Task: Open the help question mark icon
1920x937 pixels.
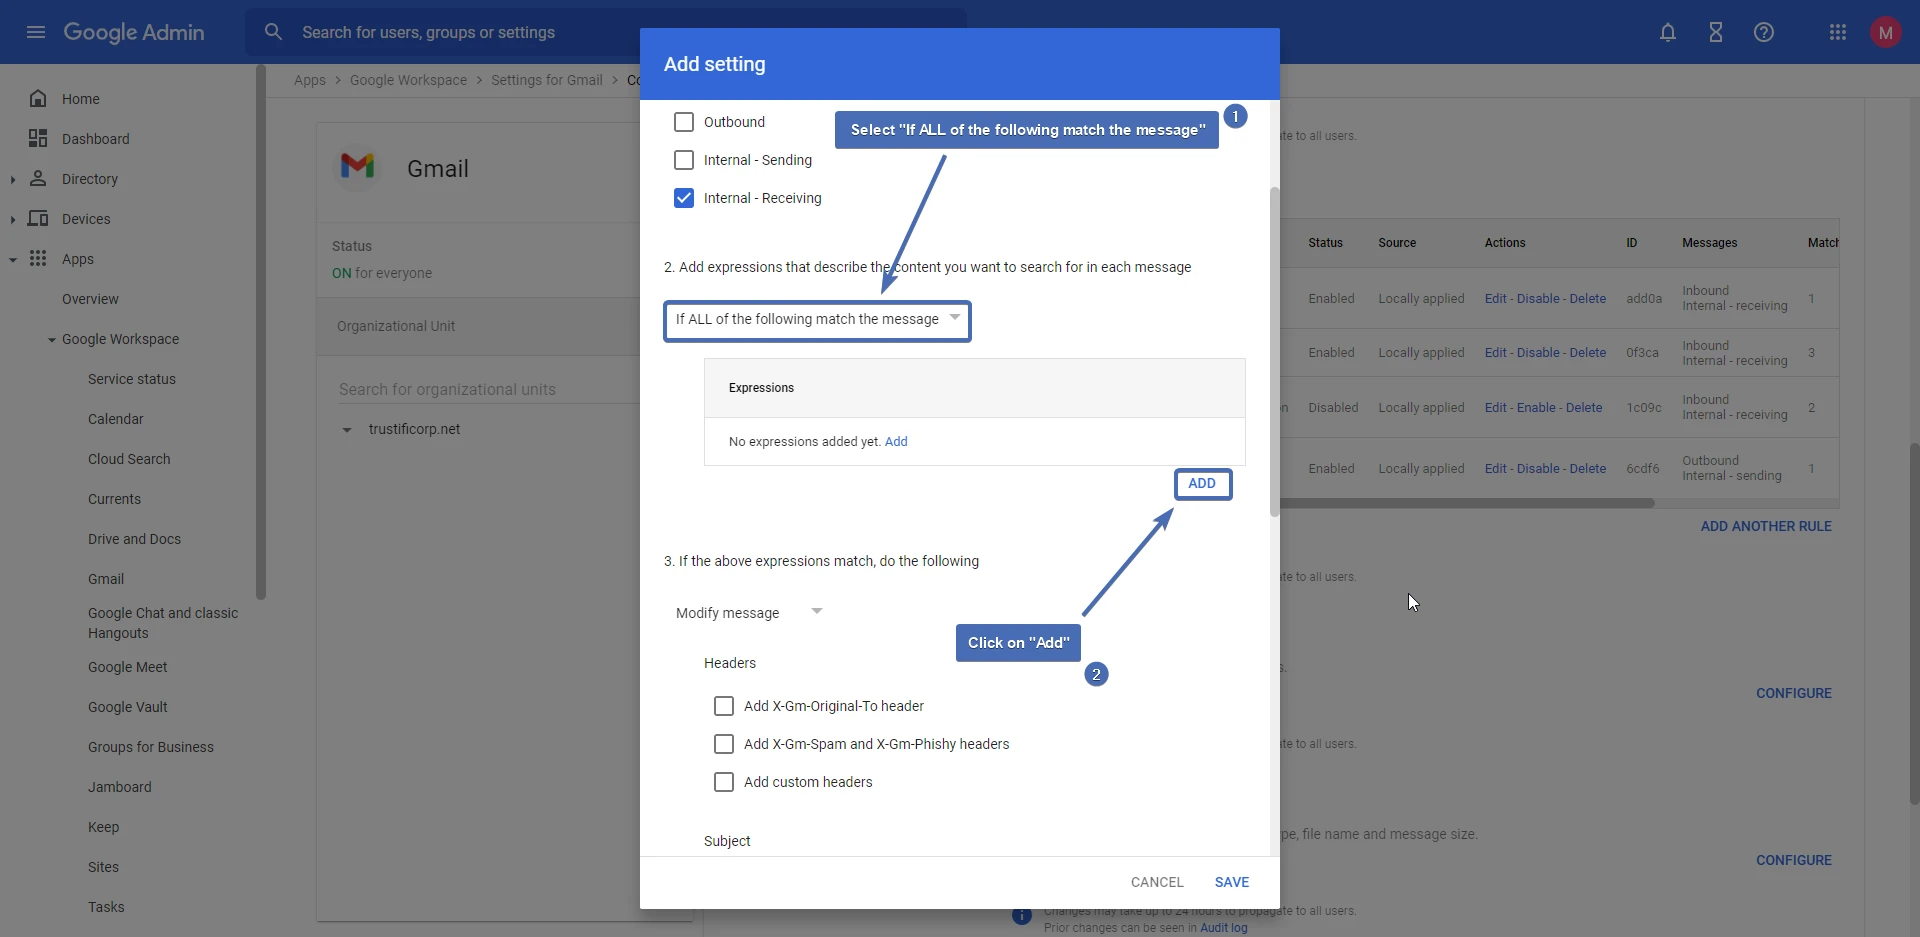Action: click(x=1763, y=32)
